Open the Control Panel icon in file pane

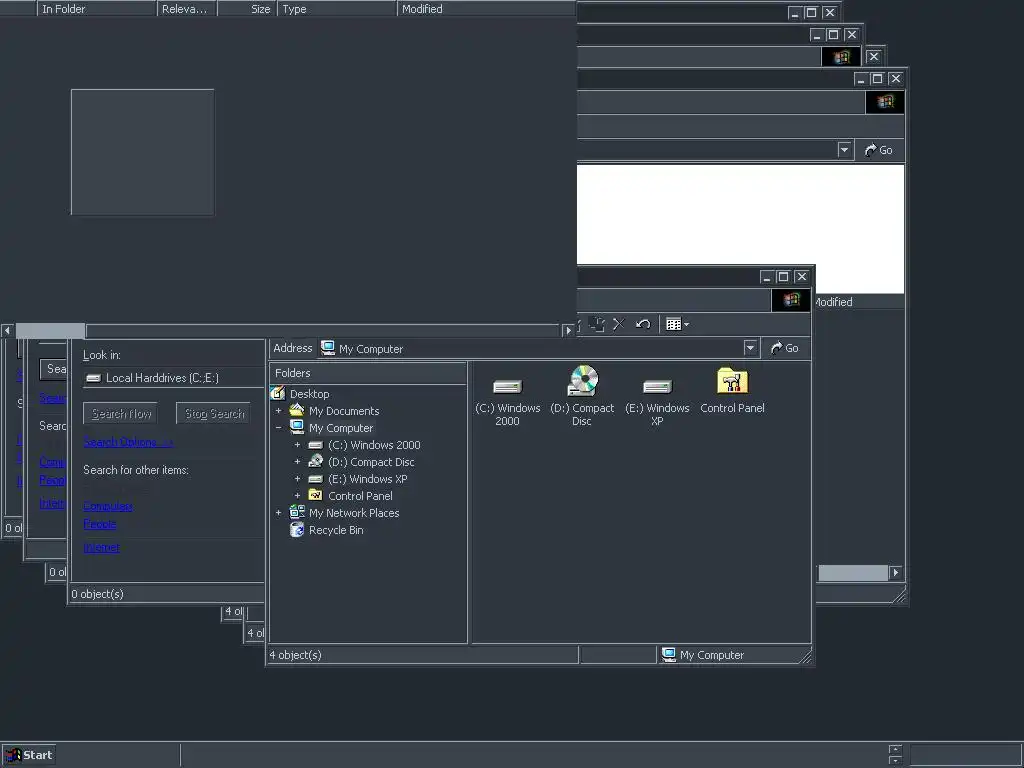732,391
